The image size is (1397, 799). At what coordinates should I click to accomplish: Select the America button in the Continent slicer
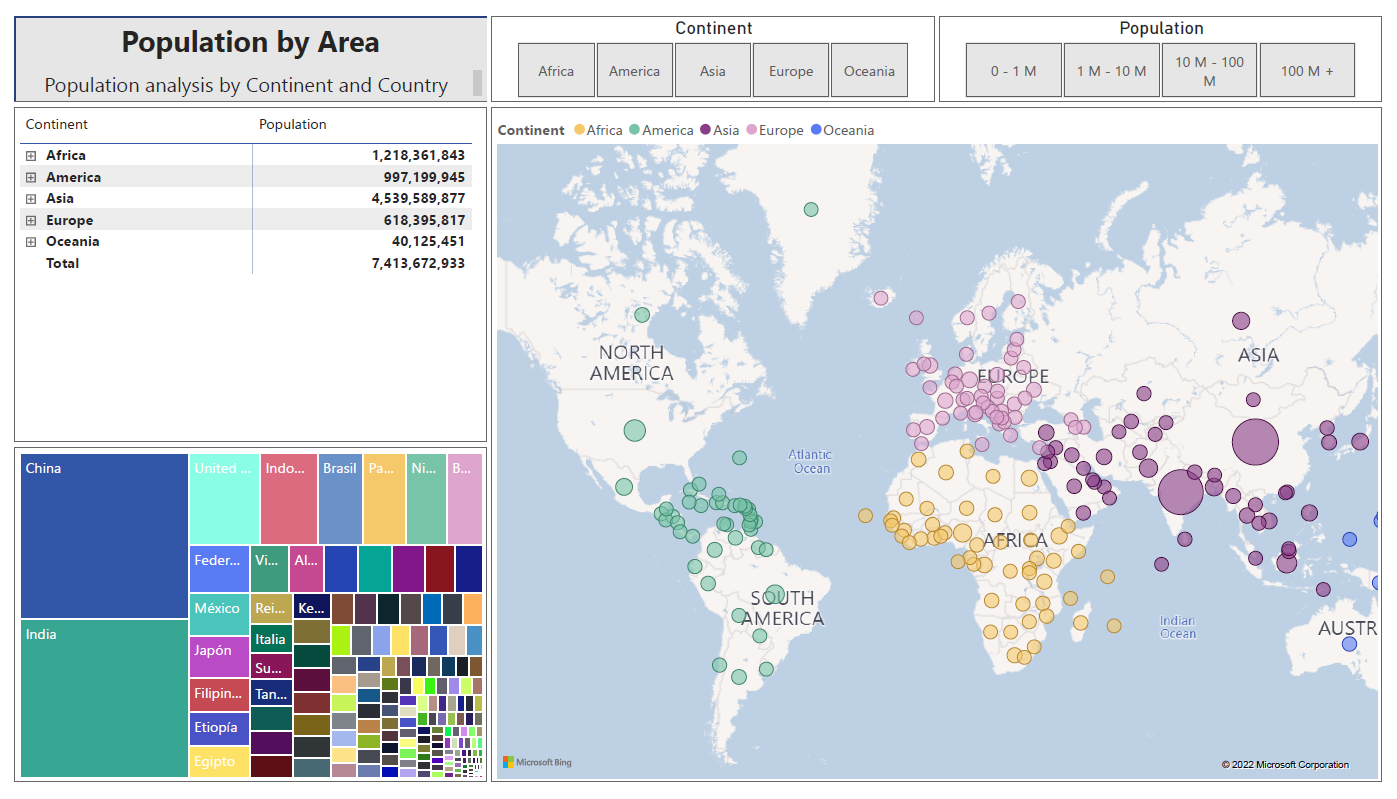[635, 70]
